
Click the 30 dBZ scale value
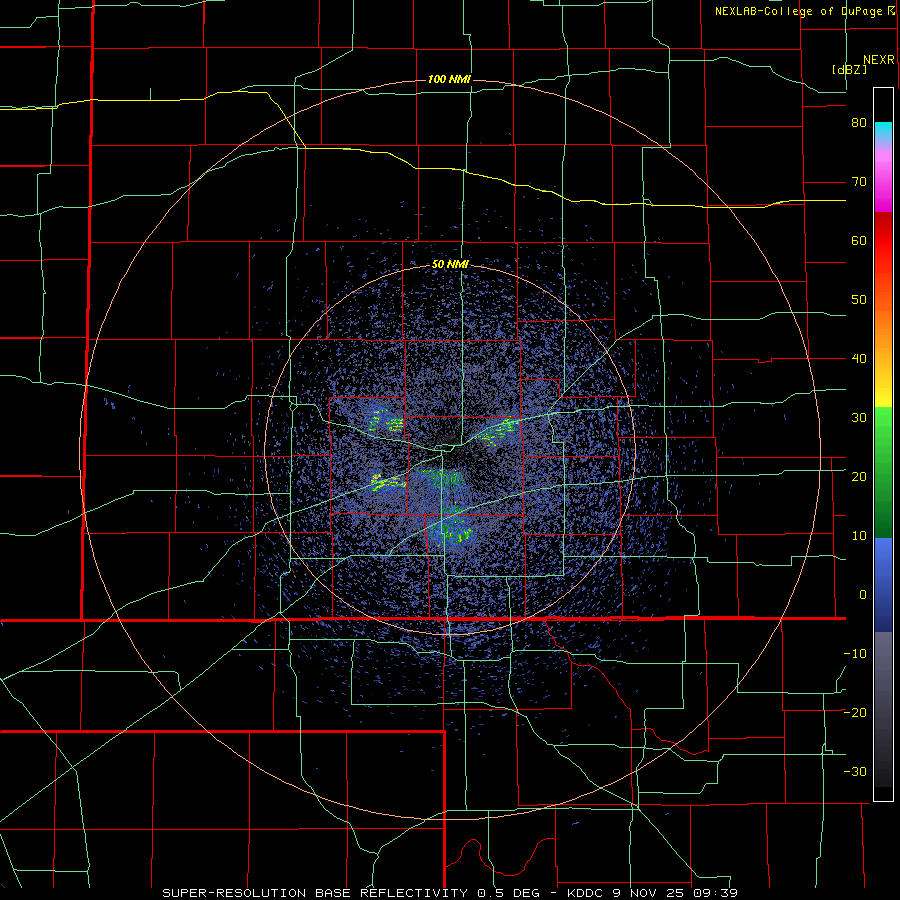pos(859,418)
